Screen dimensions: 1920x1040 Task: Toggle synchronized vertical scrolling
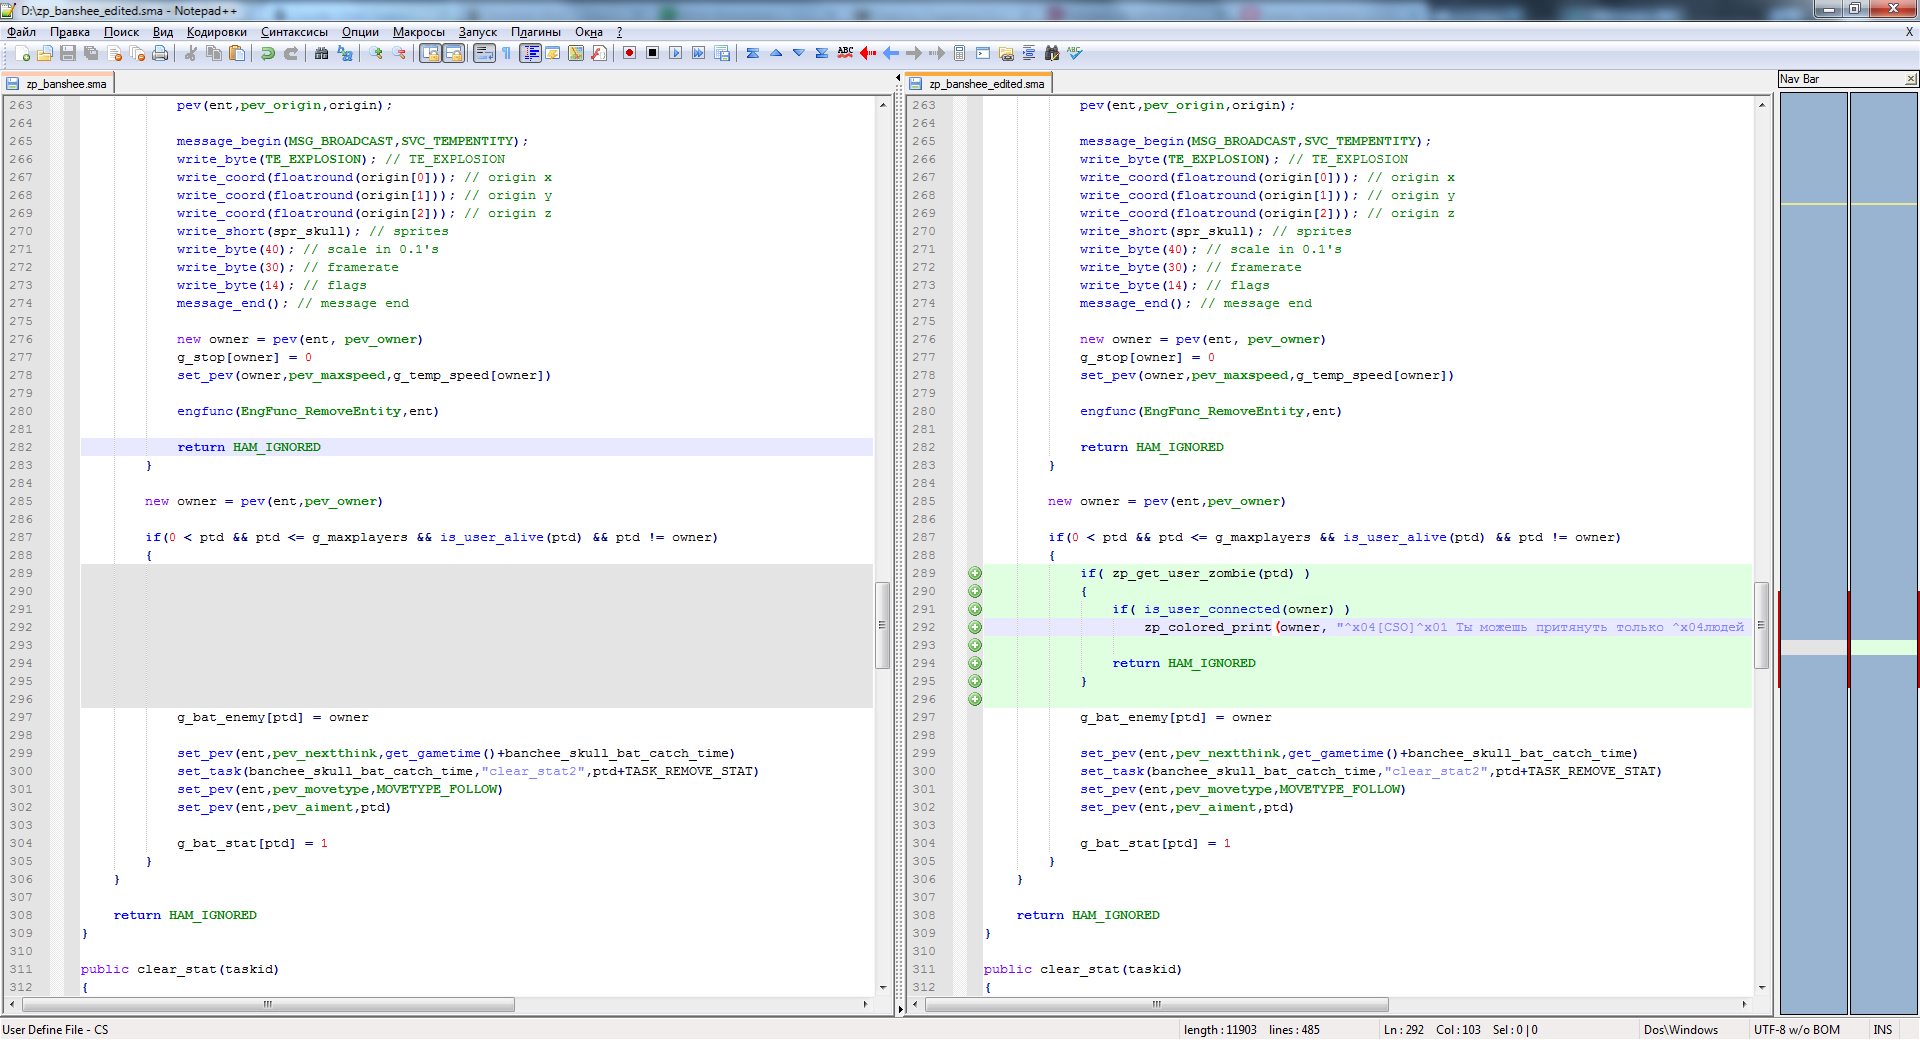[429, 53]
